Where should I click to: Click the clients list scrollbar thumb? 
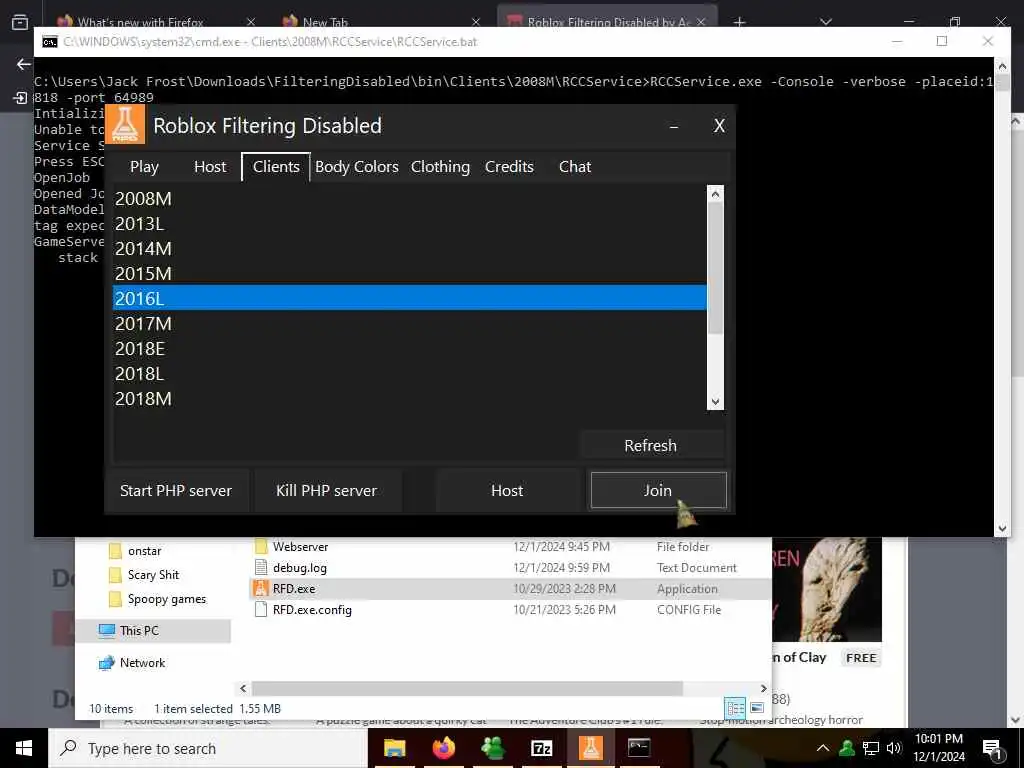(x=715, y=268)
